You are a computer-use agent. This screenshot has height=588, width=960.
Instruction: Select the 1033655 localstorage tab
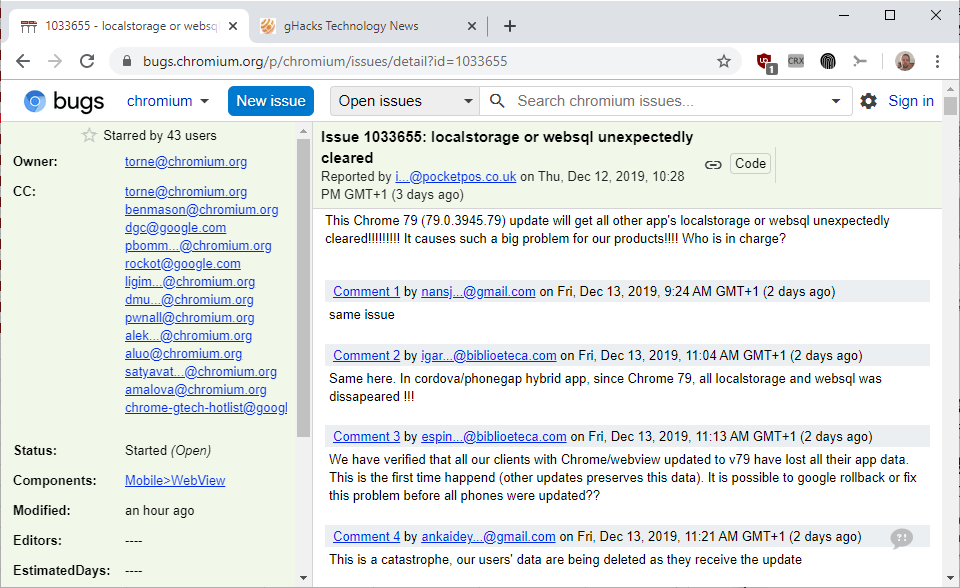tap(129, 26)
